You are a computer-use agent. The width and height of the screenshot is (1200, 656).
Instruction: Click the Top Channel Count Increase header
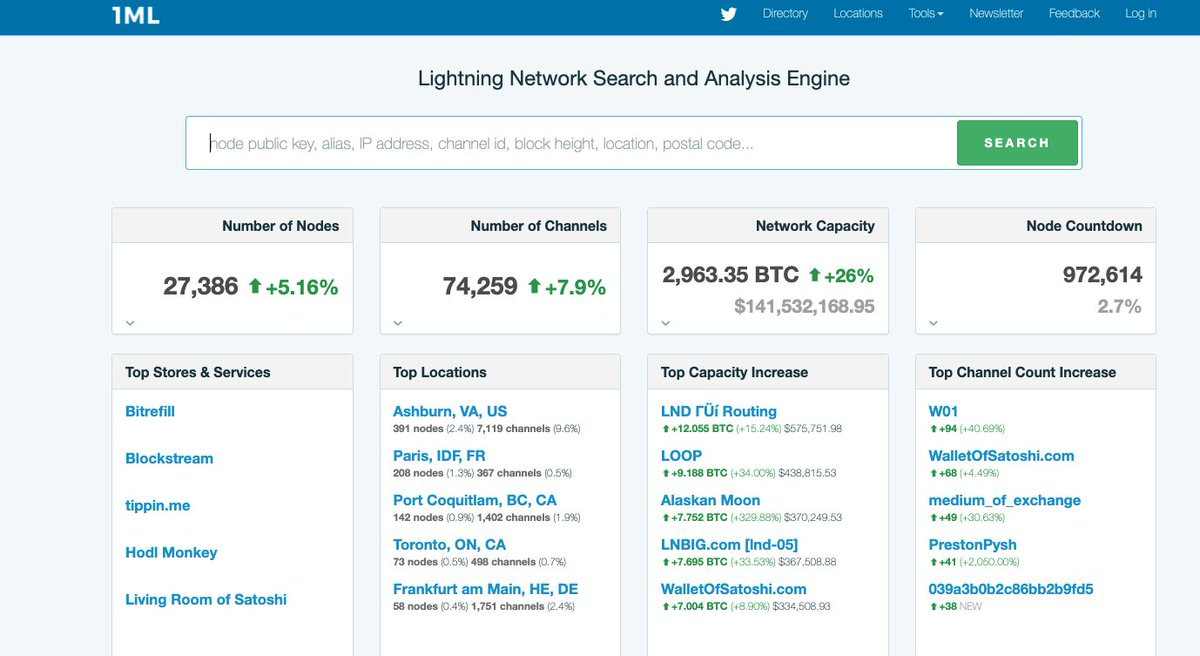(x=1022, y=372)
